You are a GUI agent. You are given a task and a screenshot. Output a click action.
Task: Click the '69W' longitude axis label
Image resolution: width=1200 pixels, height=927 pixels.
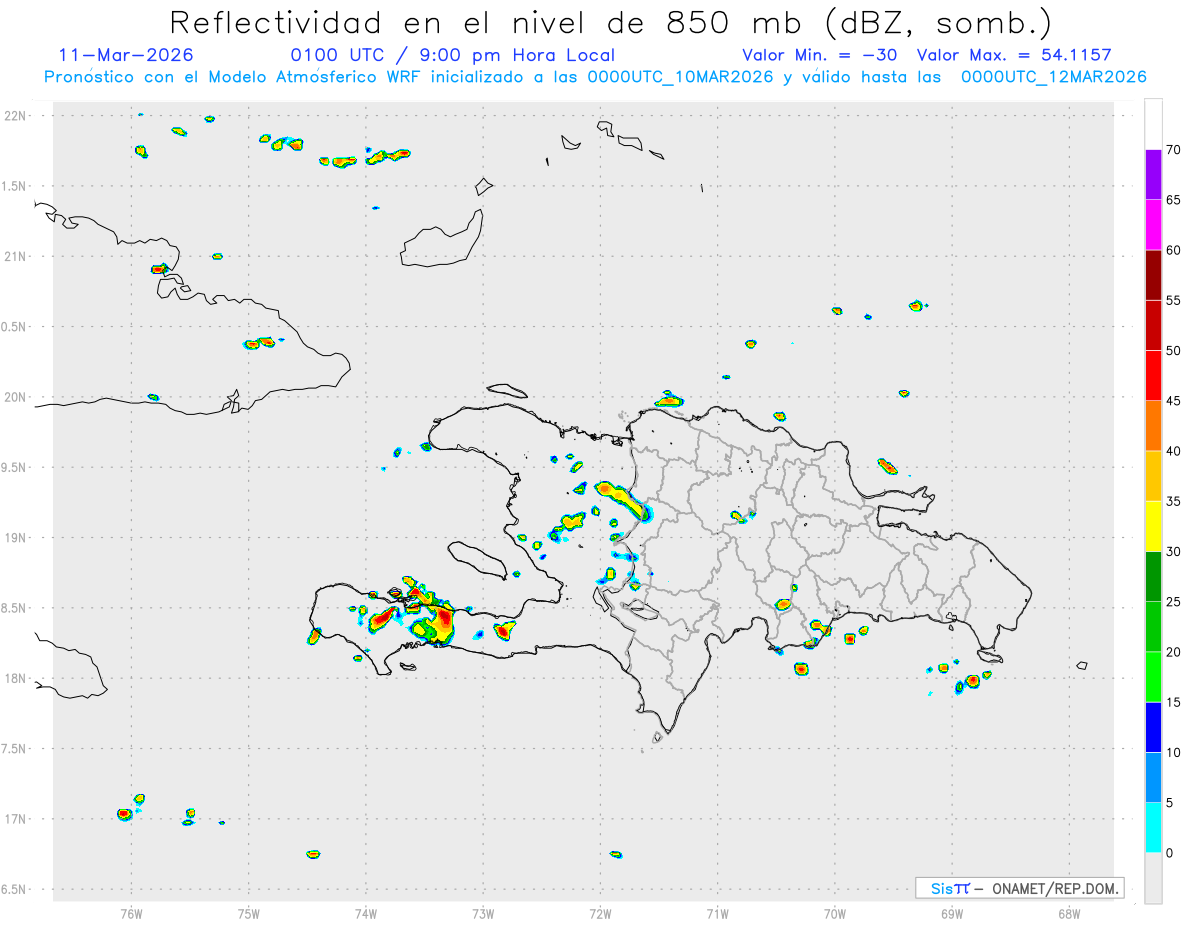coord(951,914)
